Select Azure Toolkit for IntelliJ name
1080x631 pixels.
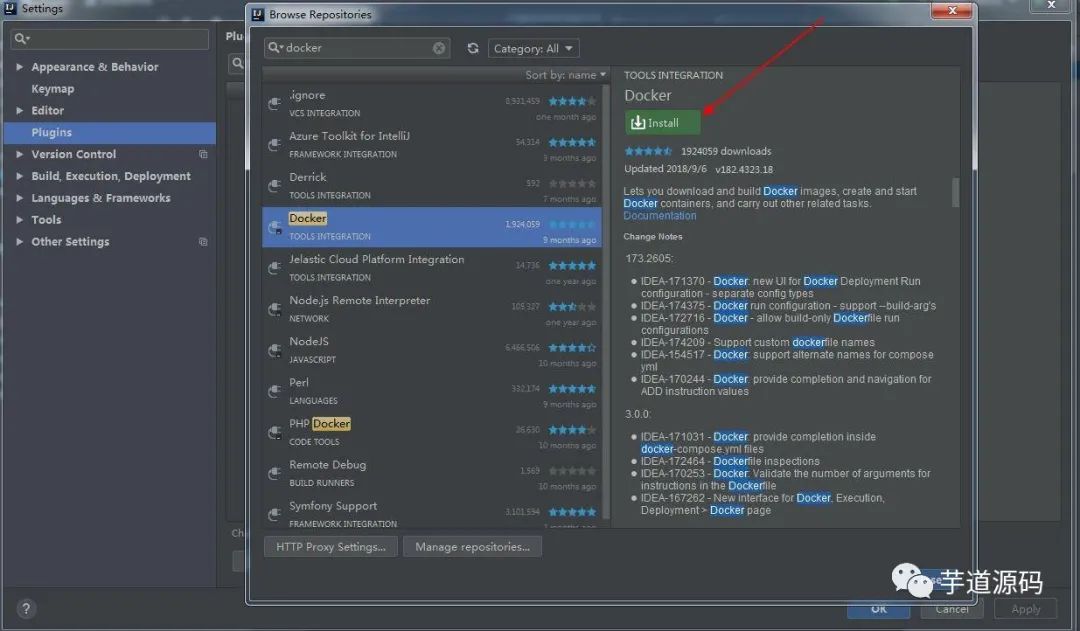click(349, 136)
